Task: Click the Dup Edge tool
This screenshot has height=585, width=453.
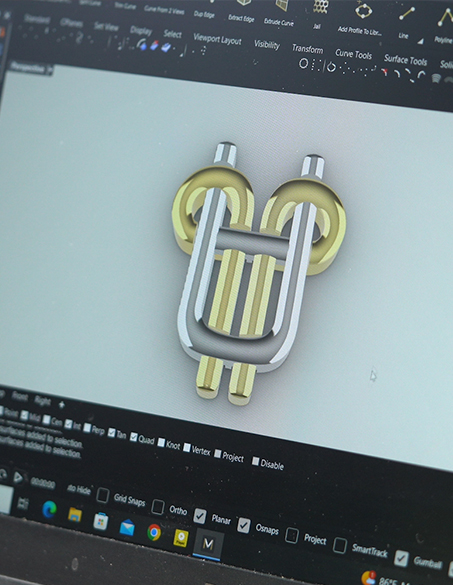Action: pos(204,14)
